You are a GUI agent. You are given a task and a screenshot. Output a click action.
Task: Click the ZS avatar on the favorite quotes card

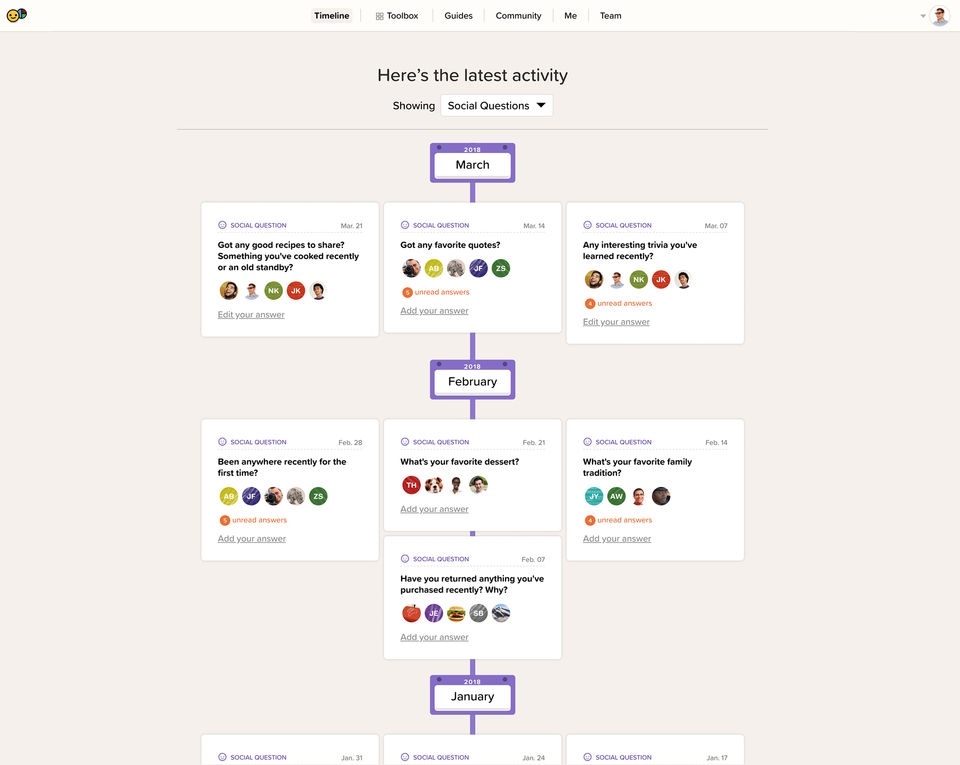pos(501,268)
